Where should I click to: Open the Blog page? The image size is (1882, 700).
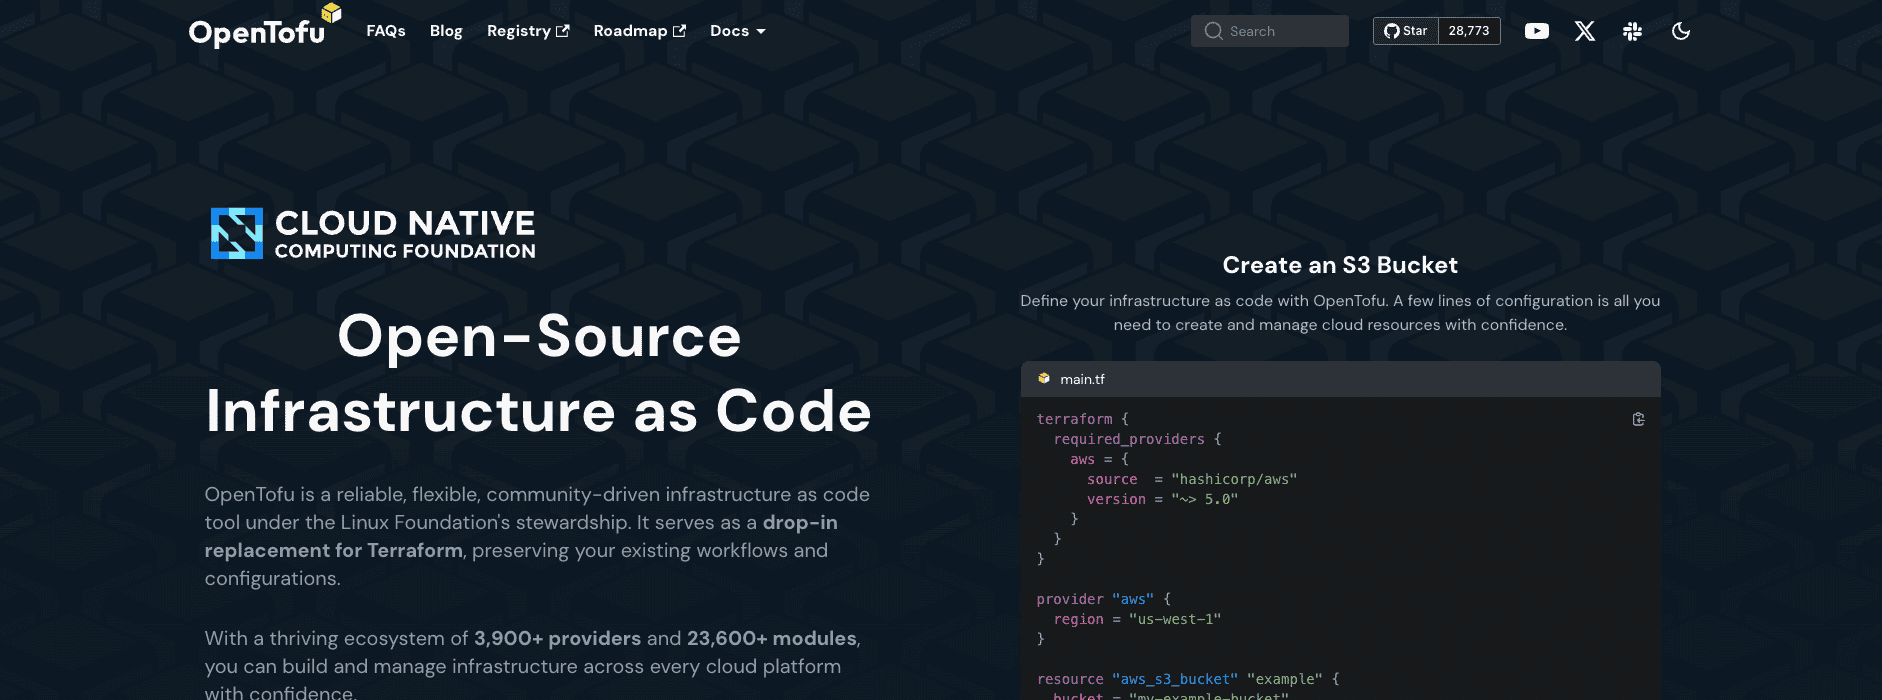tap(446, 31)
